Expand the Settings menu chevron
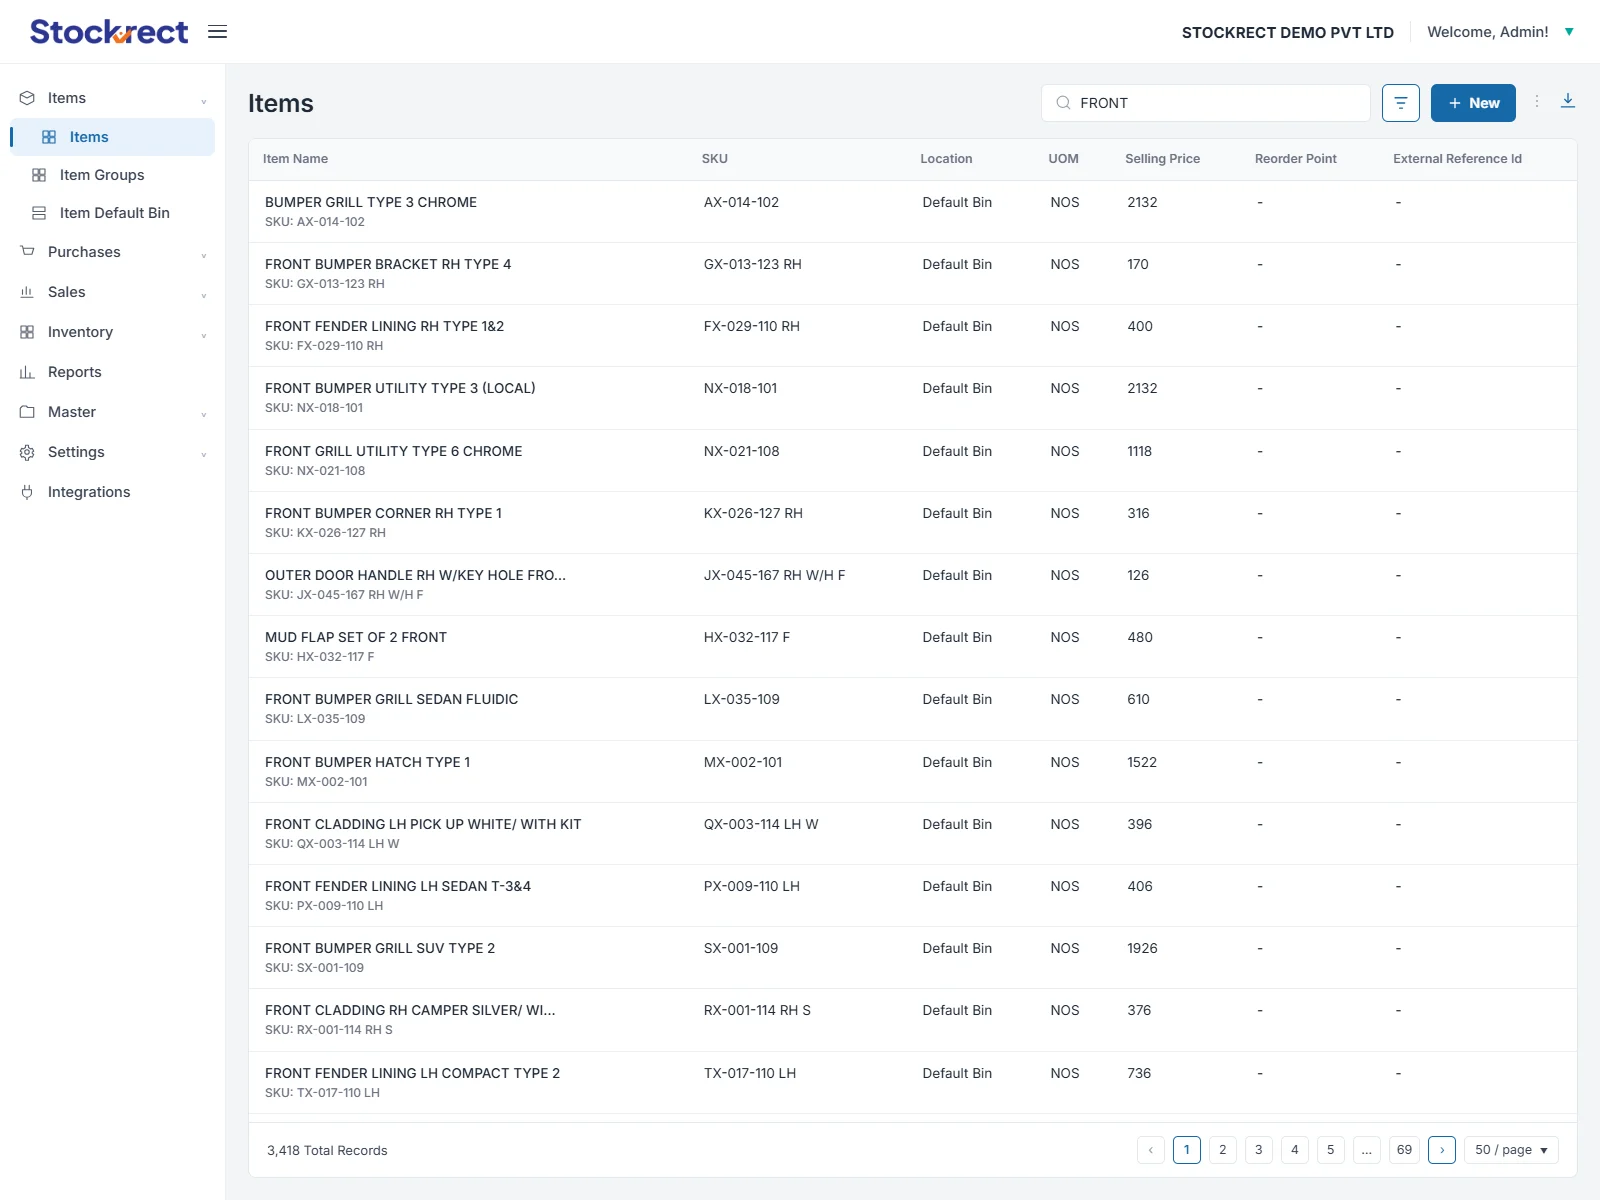The width and height of the screenshot is (1600, 1200). point(204,454)
